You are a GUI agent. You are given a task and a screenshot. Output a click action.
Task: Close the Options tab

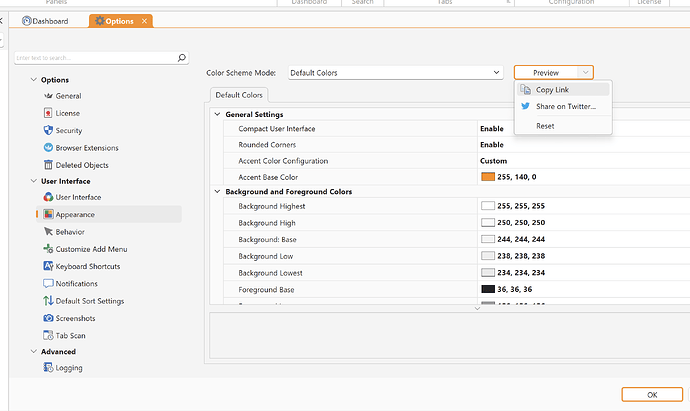144,21
